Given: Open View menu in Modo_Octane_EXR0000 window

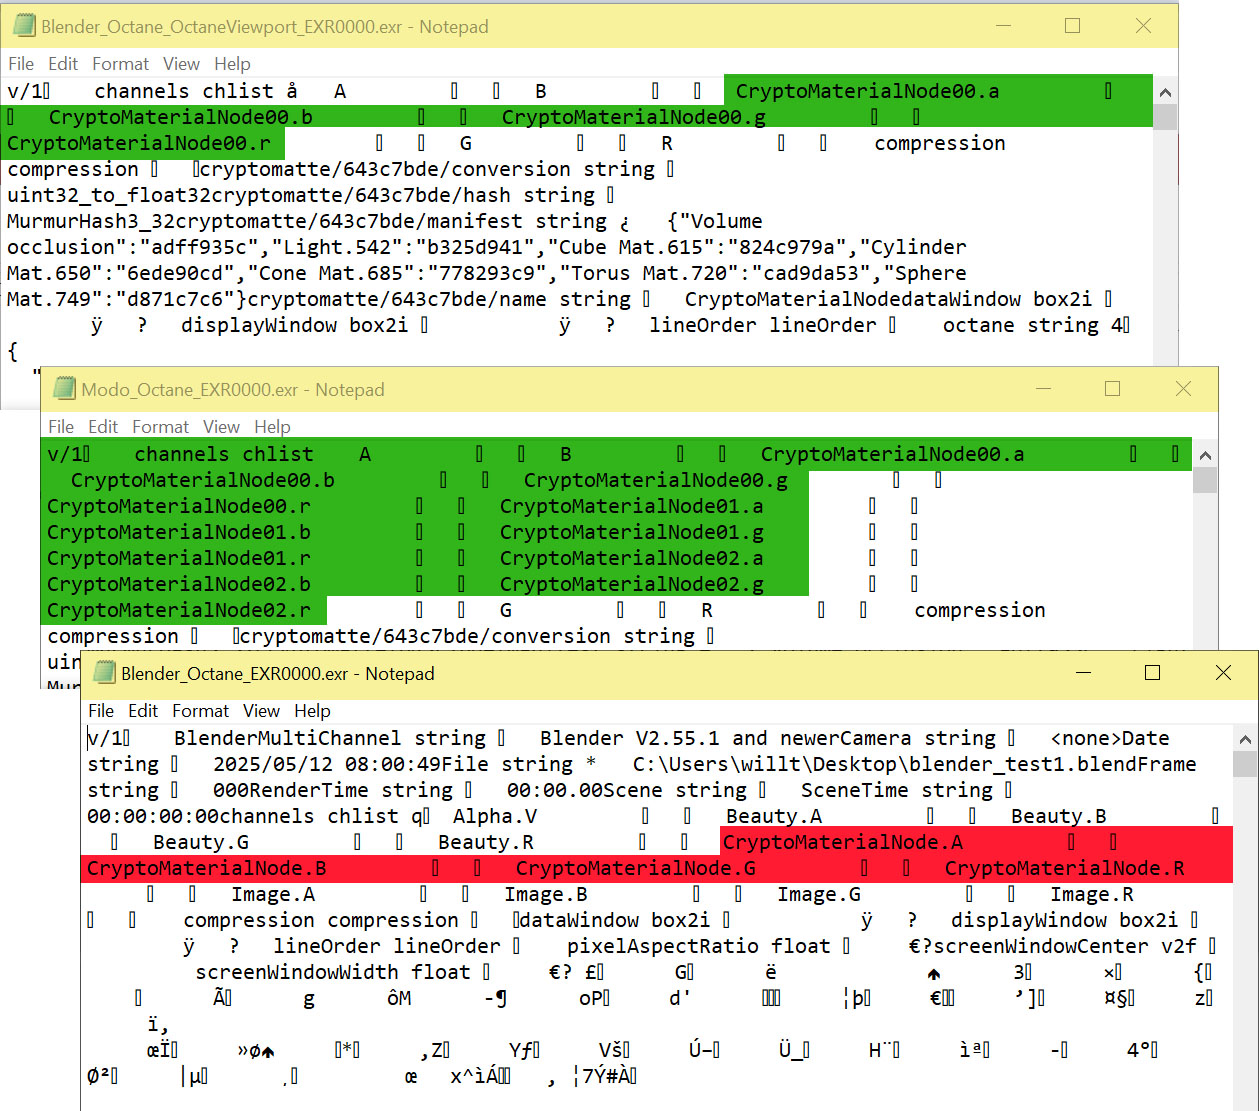Looking at the screenshot, I should point(221,427).
